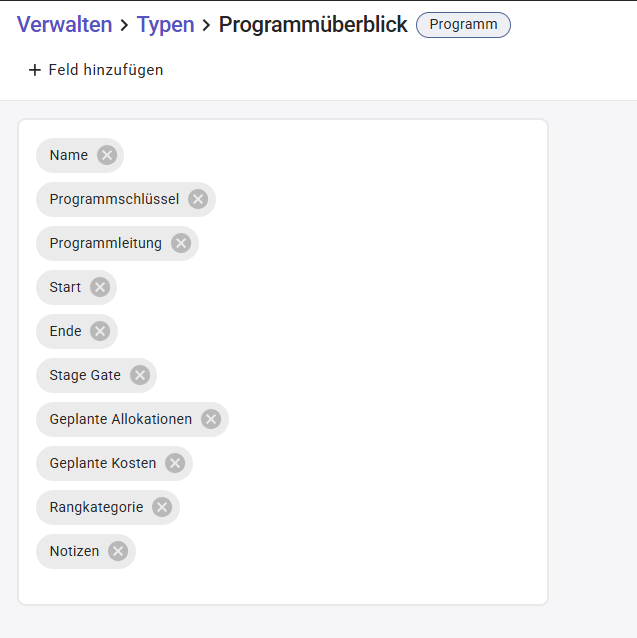Viewport: 637px width, 638px height.
Task: Select the Name chip label
Action: click(x=69, y=155)
